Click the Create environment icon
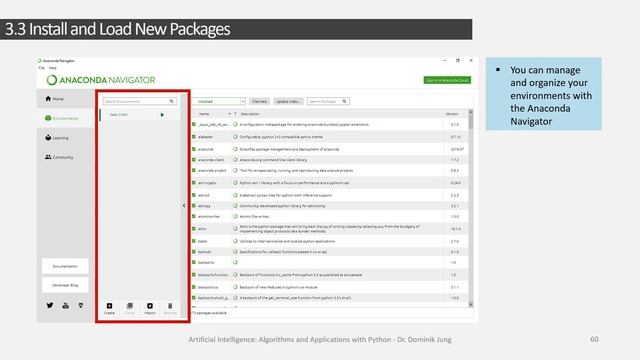 109,306
